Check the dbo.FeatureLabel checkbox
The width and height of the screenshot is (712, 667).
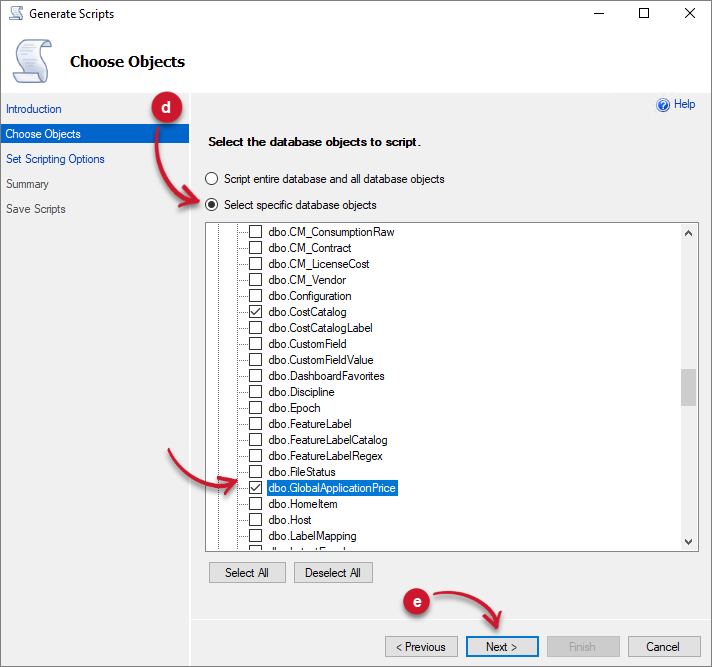click(x=256, y=424)
